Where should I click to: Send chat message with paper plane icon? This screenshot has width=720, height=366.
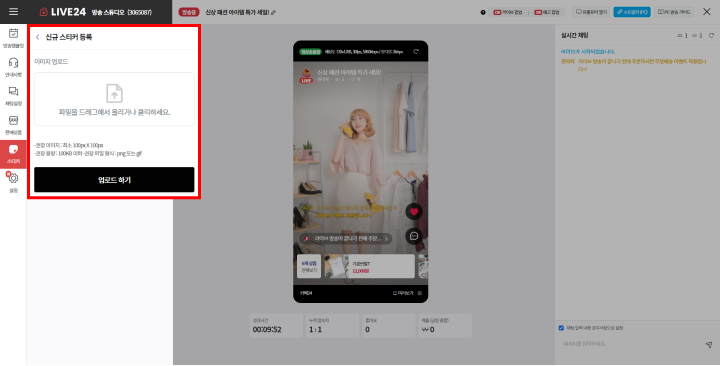click(x=709, y=344)
